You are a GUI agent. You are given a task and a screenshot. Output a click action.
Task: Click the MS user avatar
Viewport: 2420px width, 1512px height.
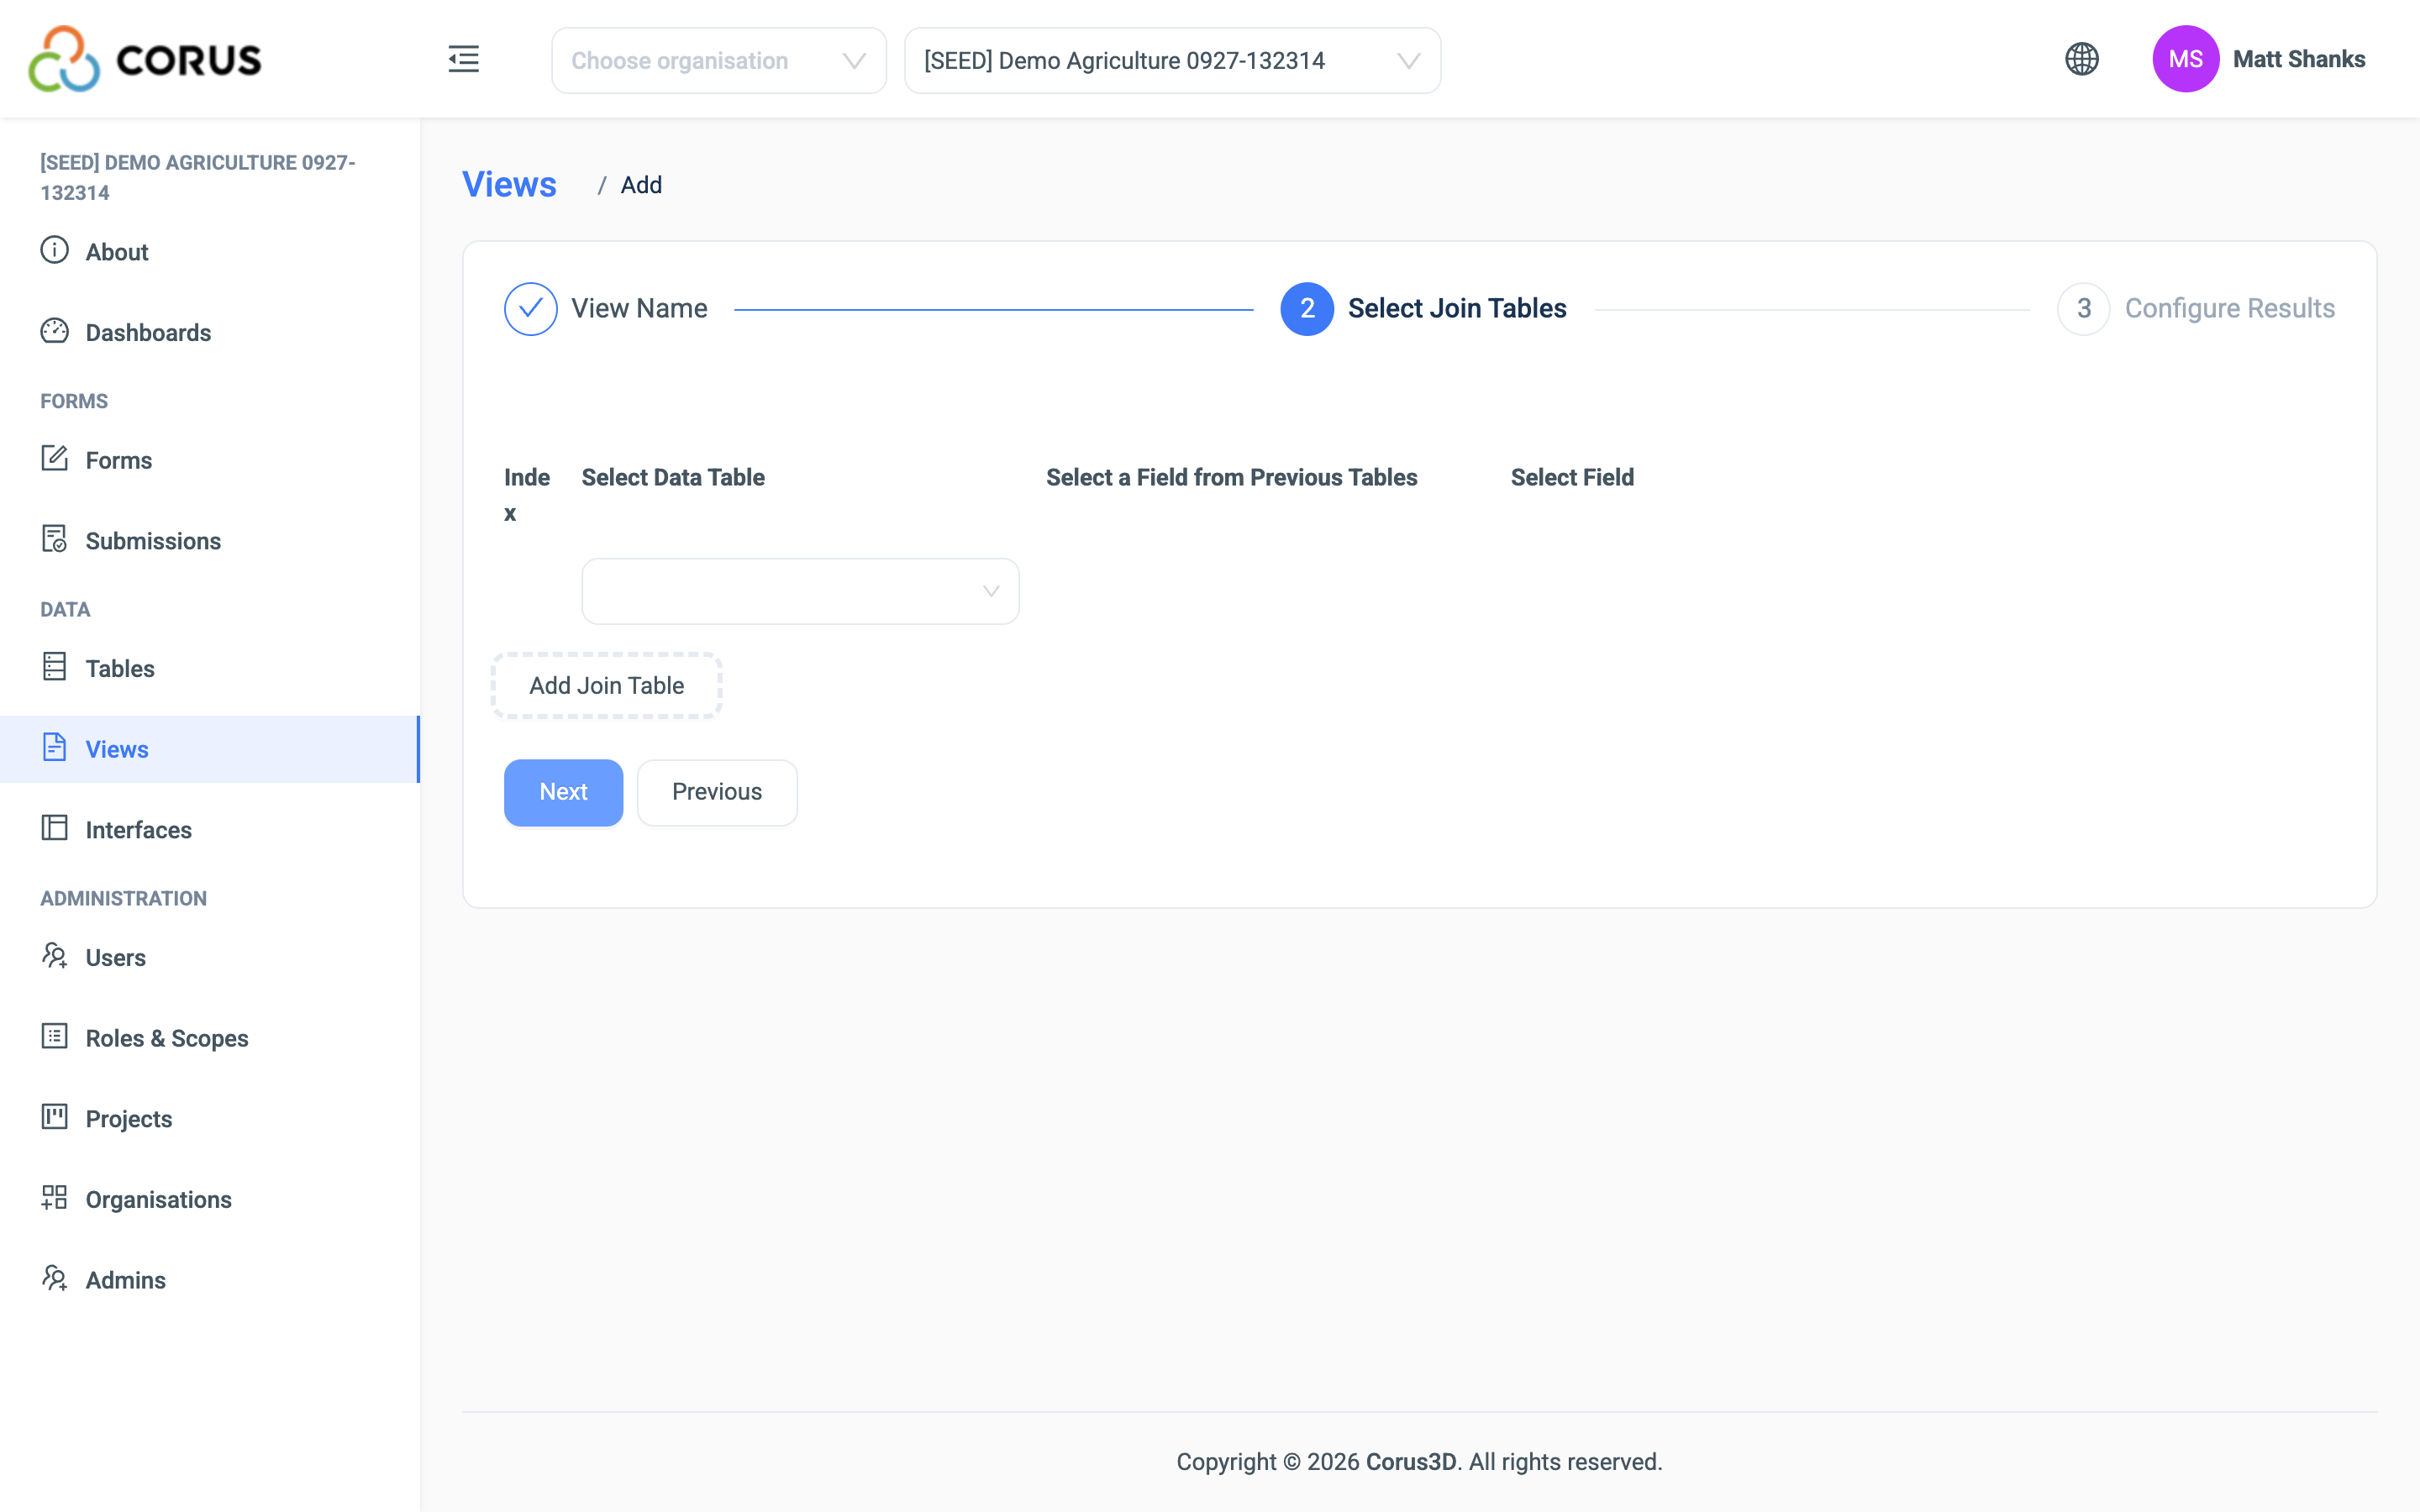(x=2185, y=59)
